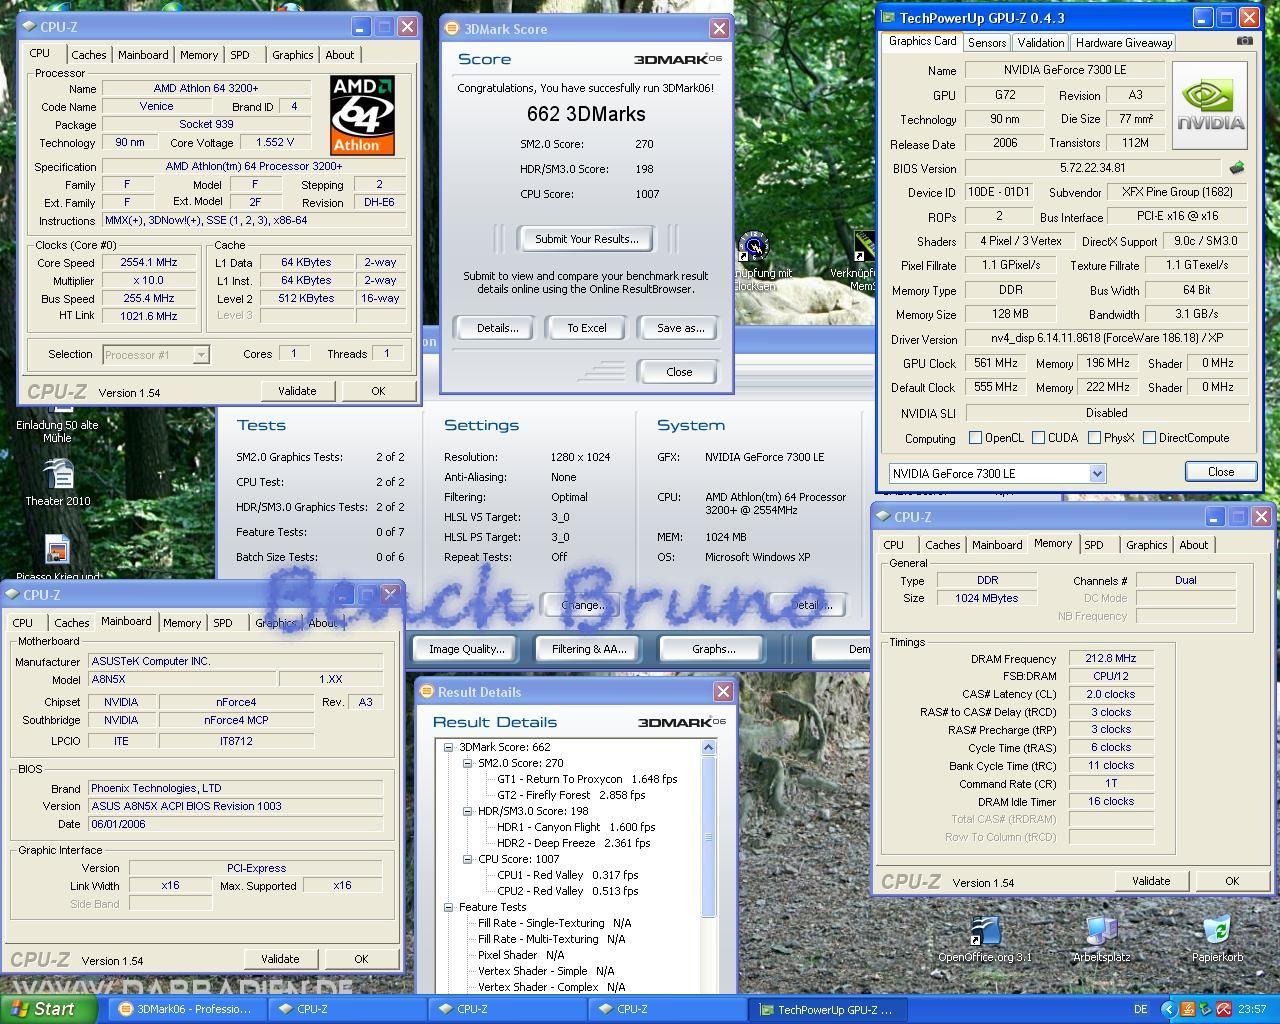This screenshot has width=1280, height=1024.
Task: Click the DRAM Frequency 212.8 MHz field
Action: tap(1111, 658)
